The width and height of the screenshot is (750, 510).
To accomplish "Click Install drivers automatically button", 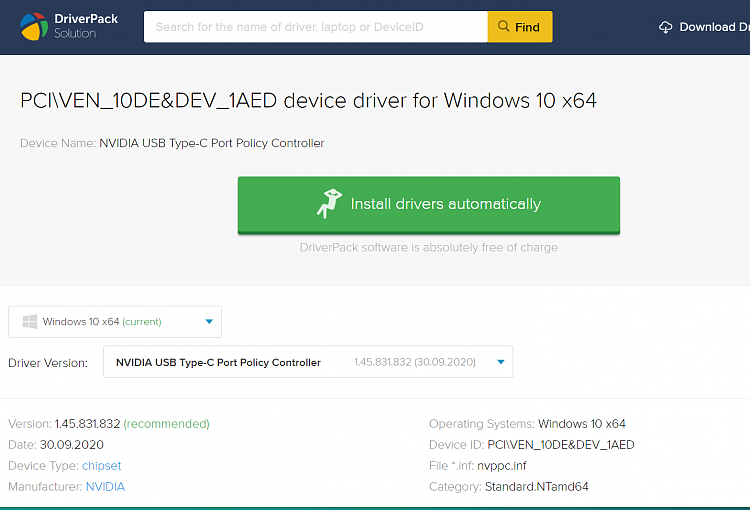I will [429, 205].
